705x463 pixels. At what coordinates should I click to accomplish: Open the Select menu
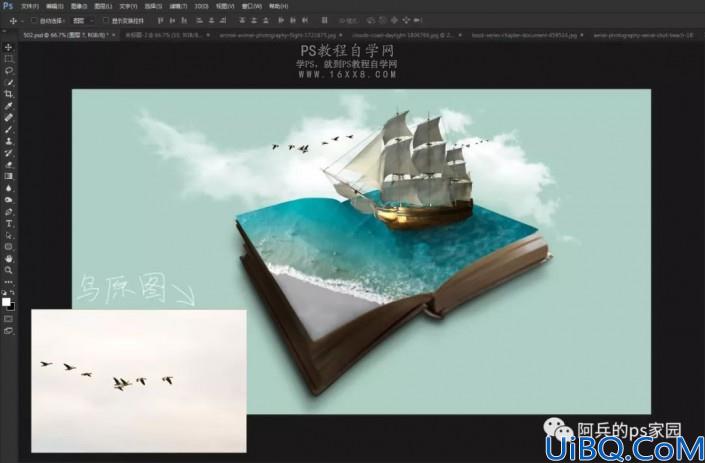(x=153, y=6)
